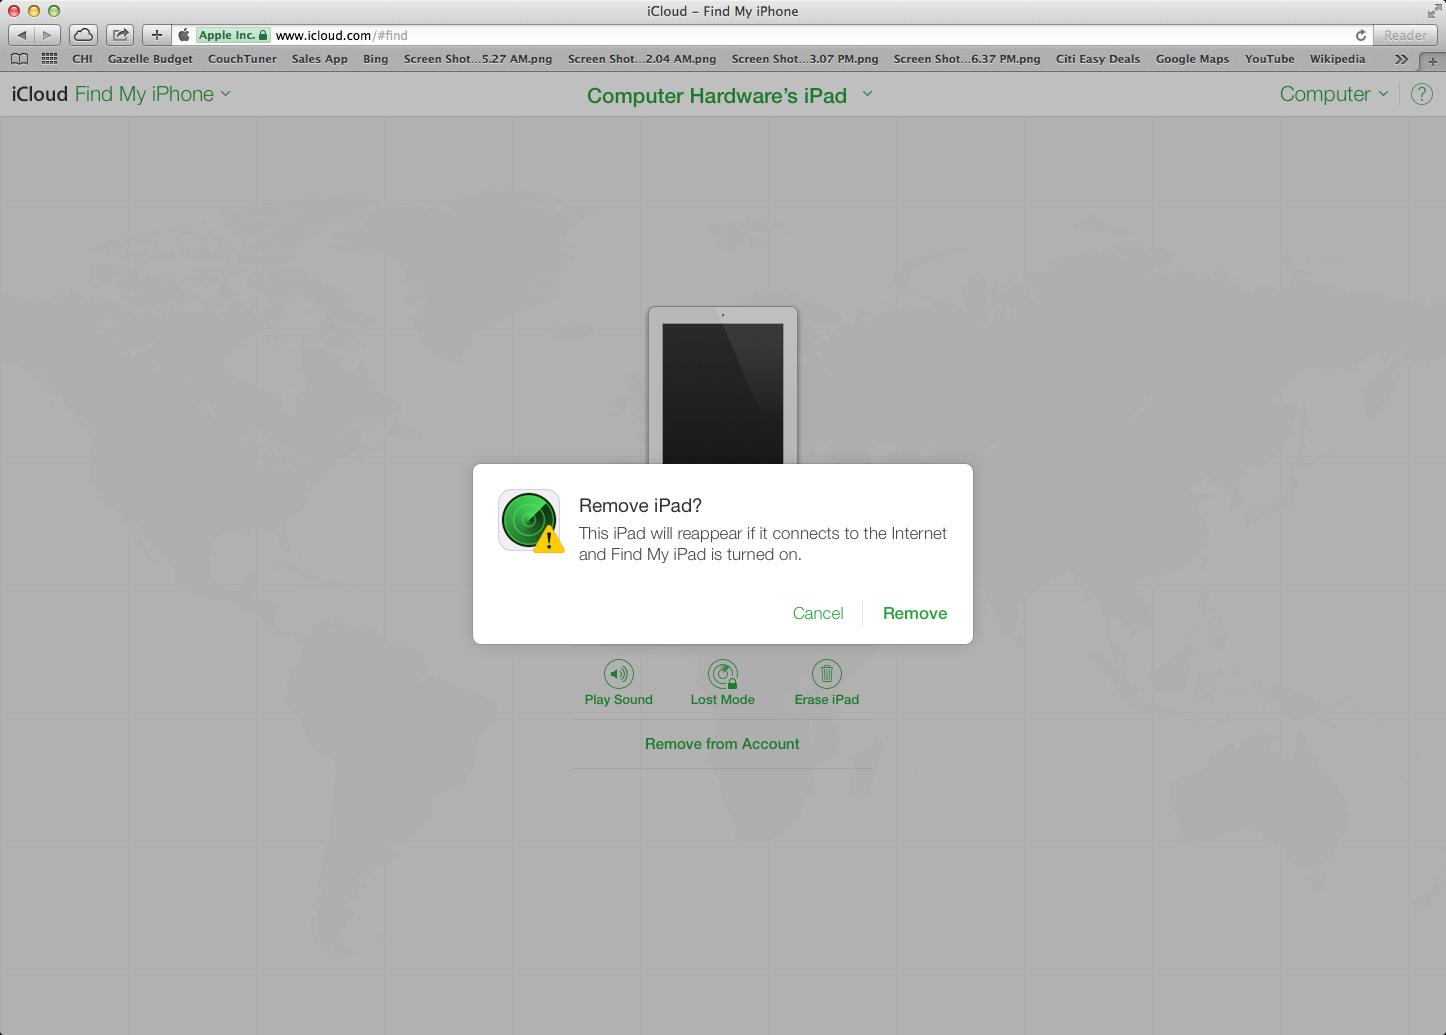Click the Share icon in the toolbar
The image size is (1446, 1035).
pos(120,35)
